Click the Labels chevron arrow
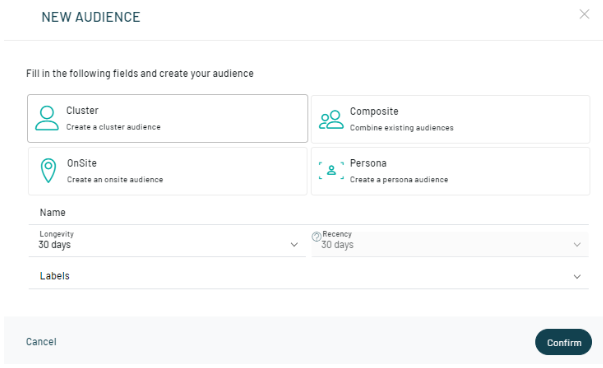 click(577, 276)
